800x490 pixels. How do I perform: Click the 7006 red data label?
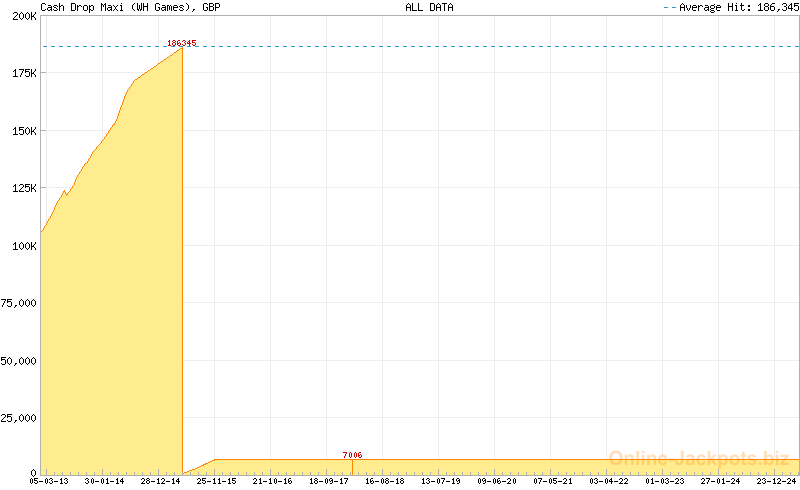point(352,455)
